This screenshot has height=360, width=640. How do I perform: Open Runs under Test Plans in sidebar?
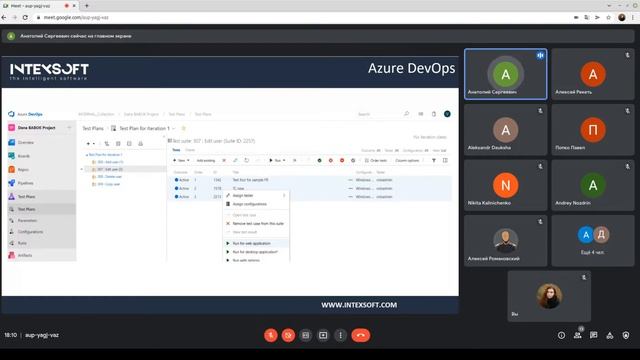(x=22, y=243)
